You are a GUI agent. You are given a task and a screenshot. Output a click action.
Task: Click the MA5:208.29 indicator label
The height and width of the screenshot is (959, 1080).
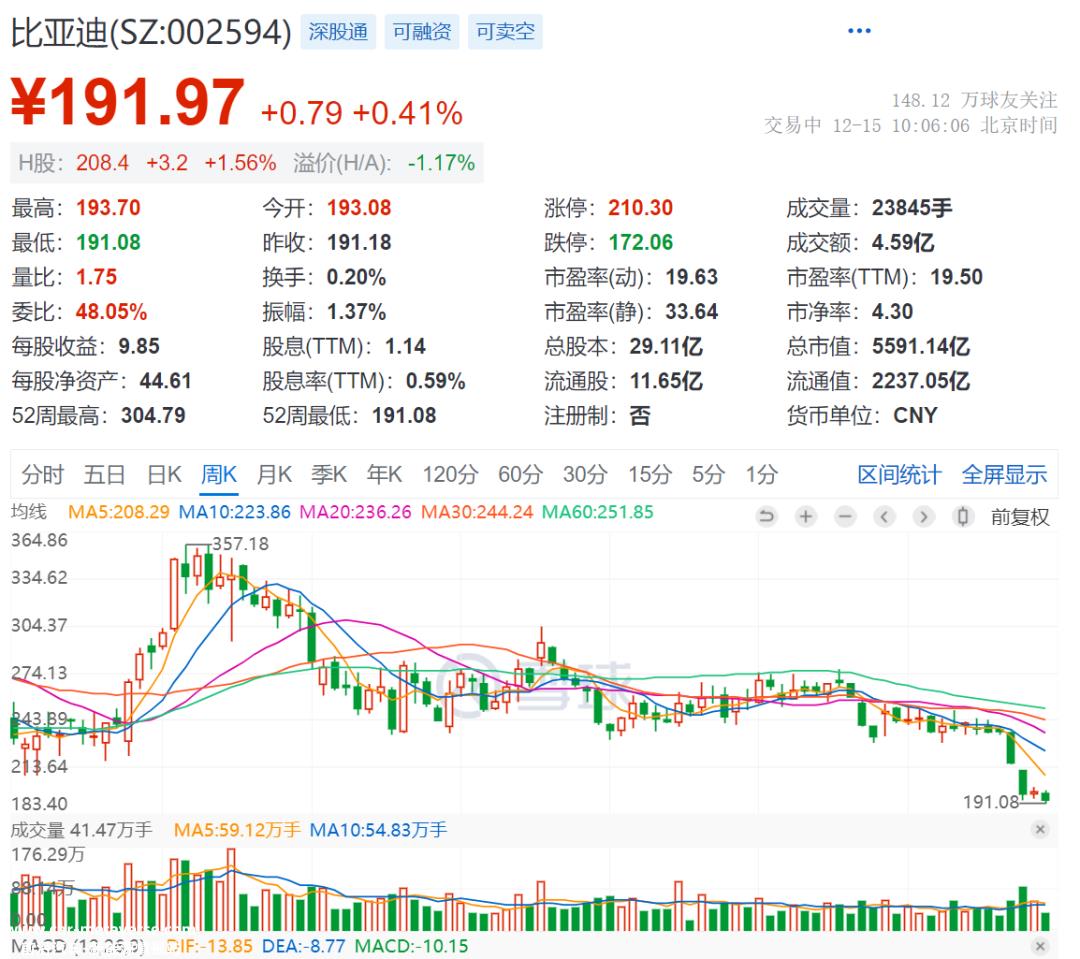(x=118, y=512)
